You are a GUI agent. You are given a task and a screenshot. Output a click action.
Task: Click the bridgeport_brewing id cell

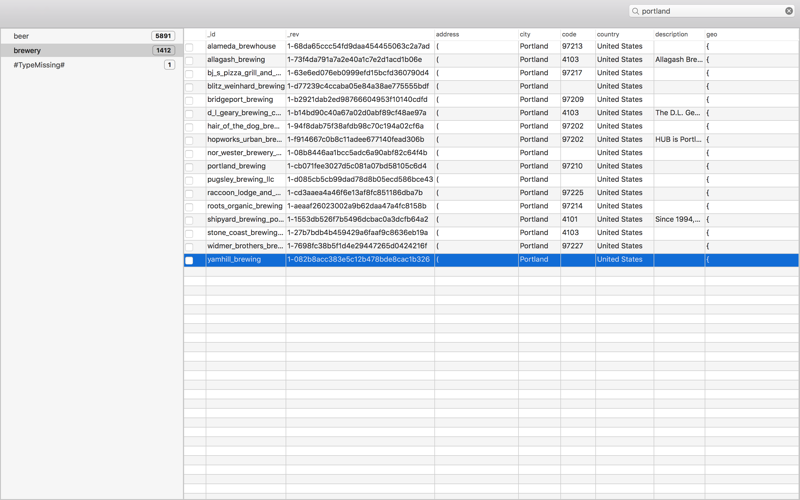[245, 99]
